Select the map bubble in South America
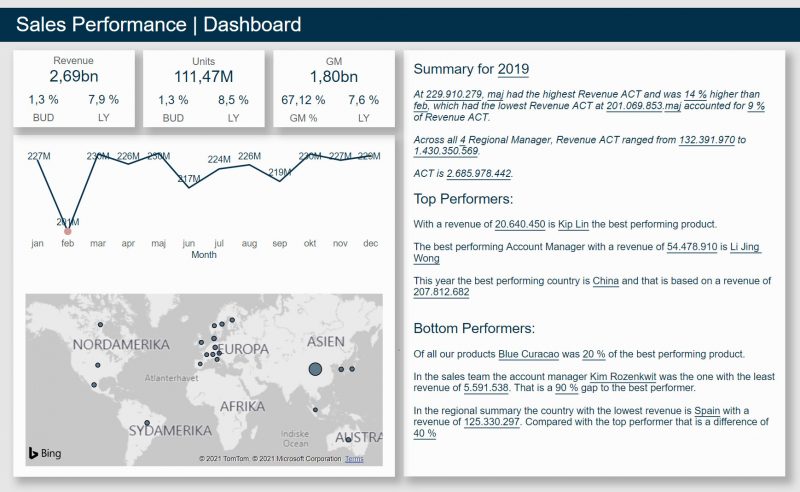800x492 pixels. [147, 423]
